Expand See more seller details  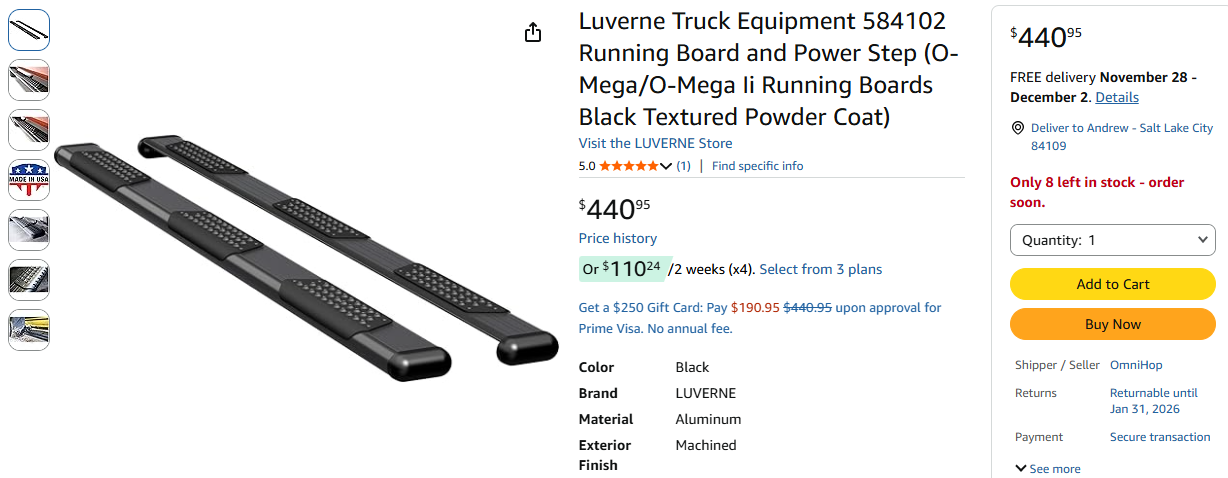click(1047, 469)
